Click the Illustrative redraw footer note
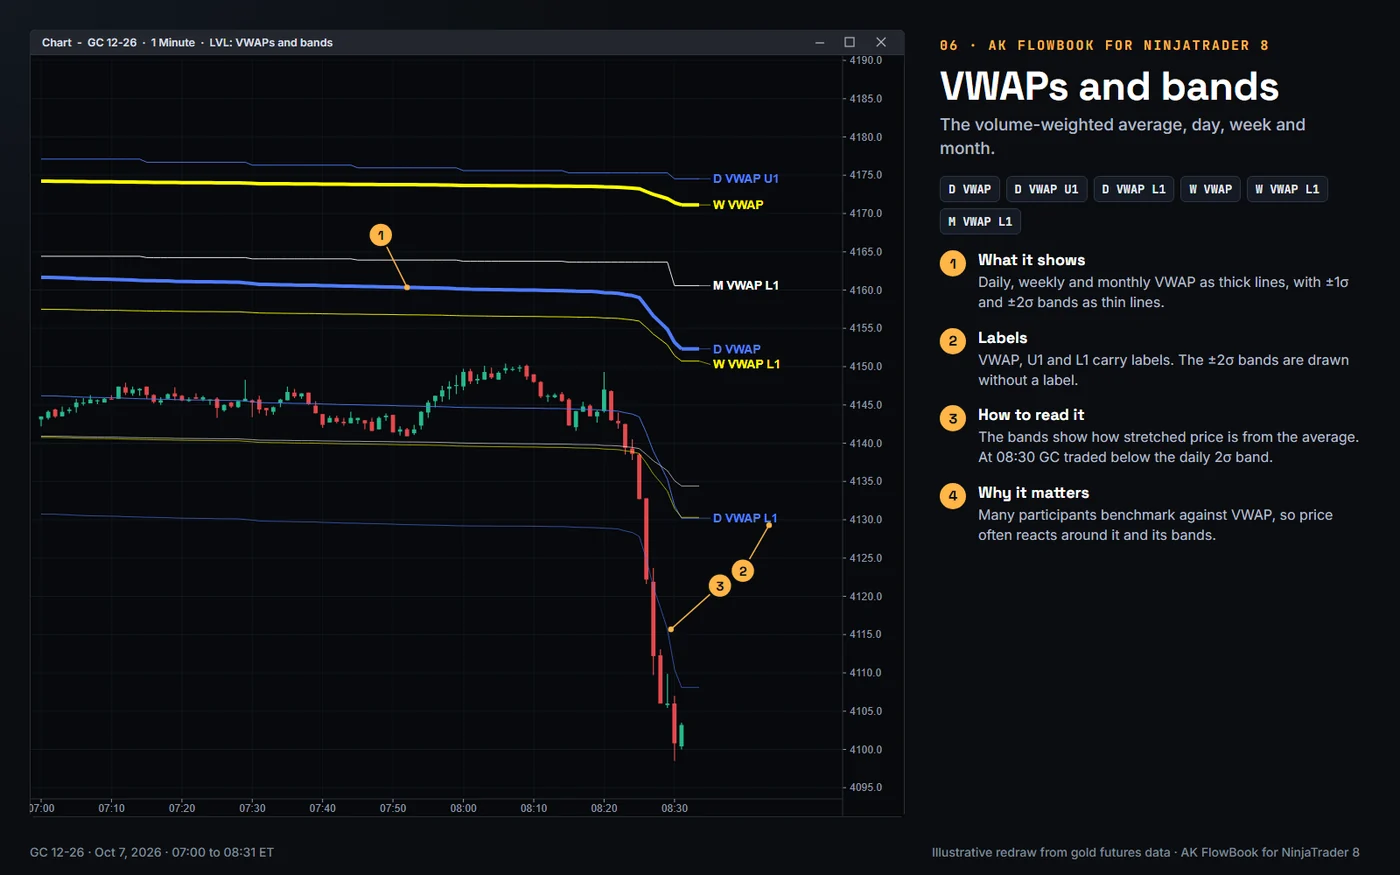 (1145, 853)
